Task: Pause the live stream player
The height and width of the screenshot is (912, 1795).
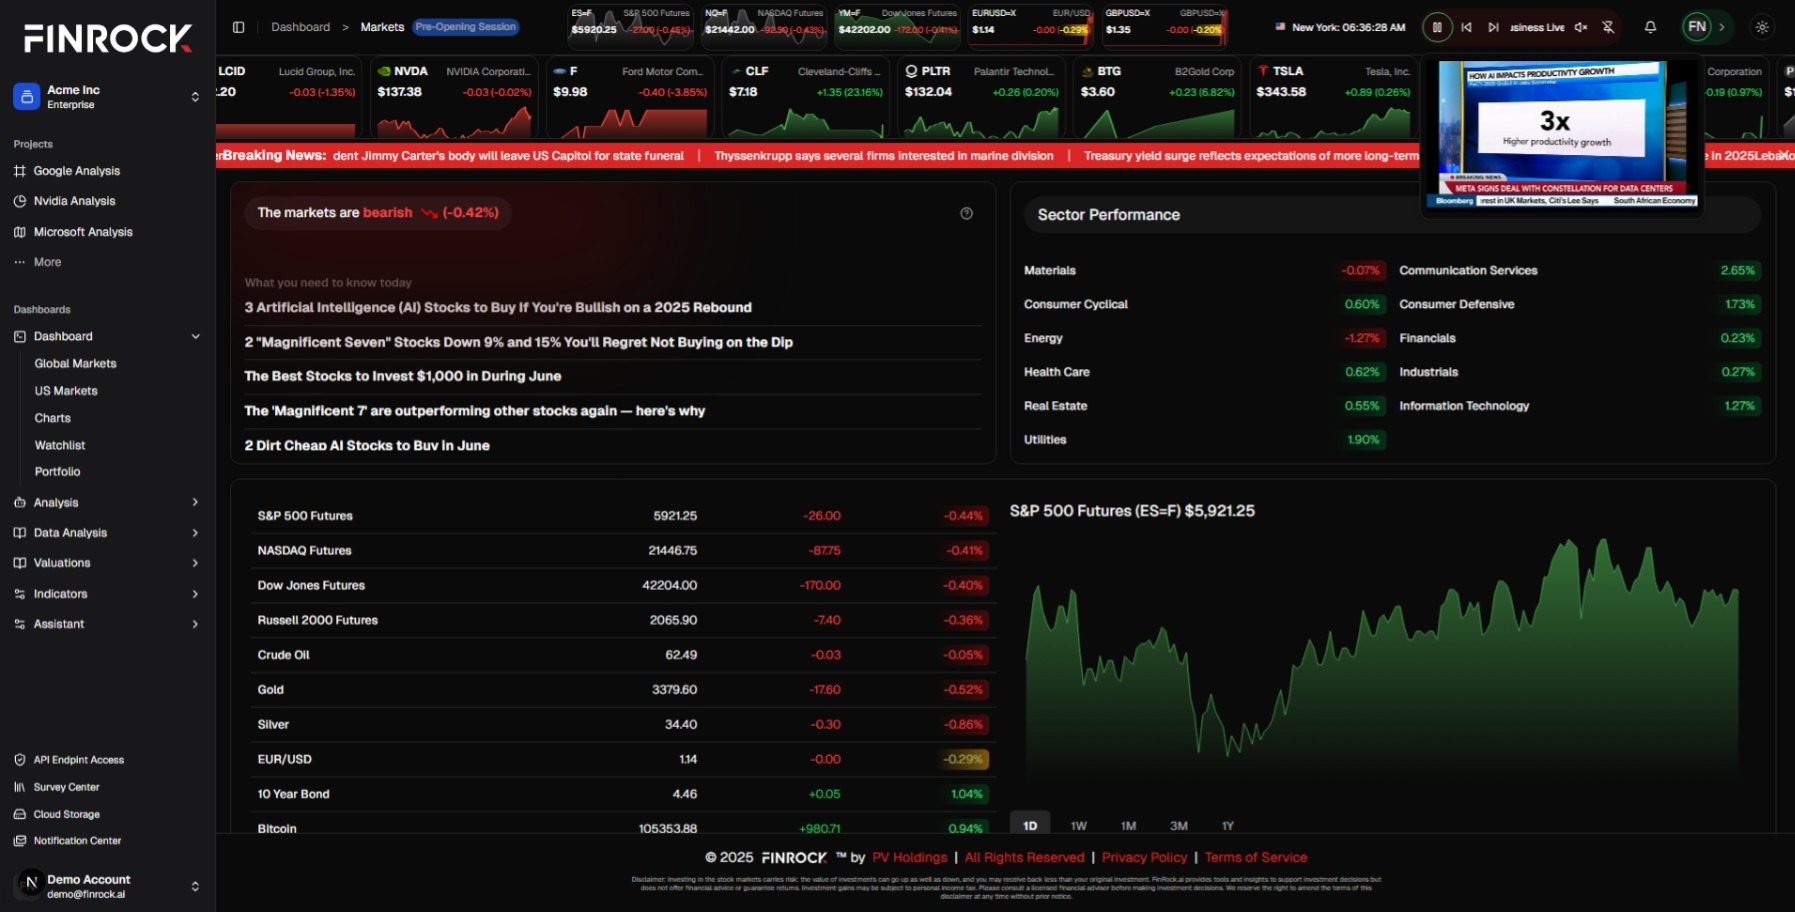Action: (x=1437, y=27)
